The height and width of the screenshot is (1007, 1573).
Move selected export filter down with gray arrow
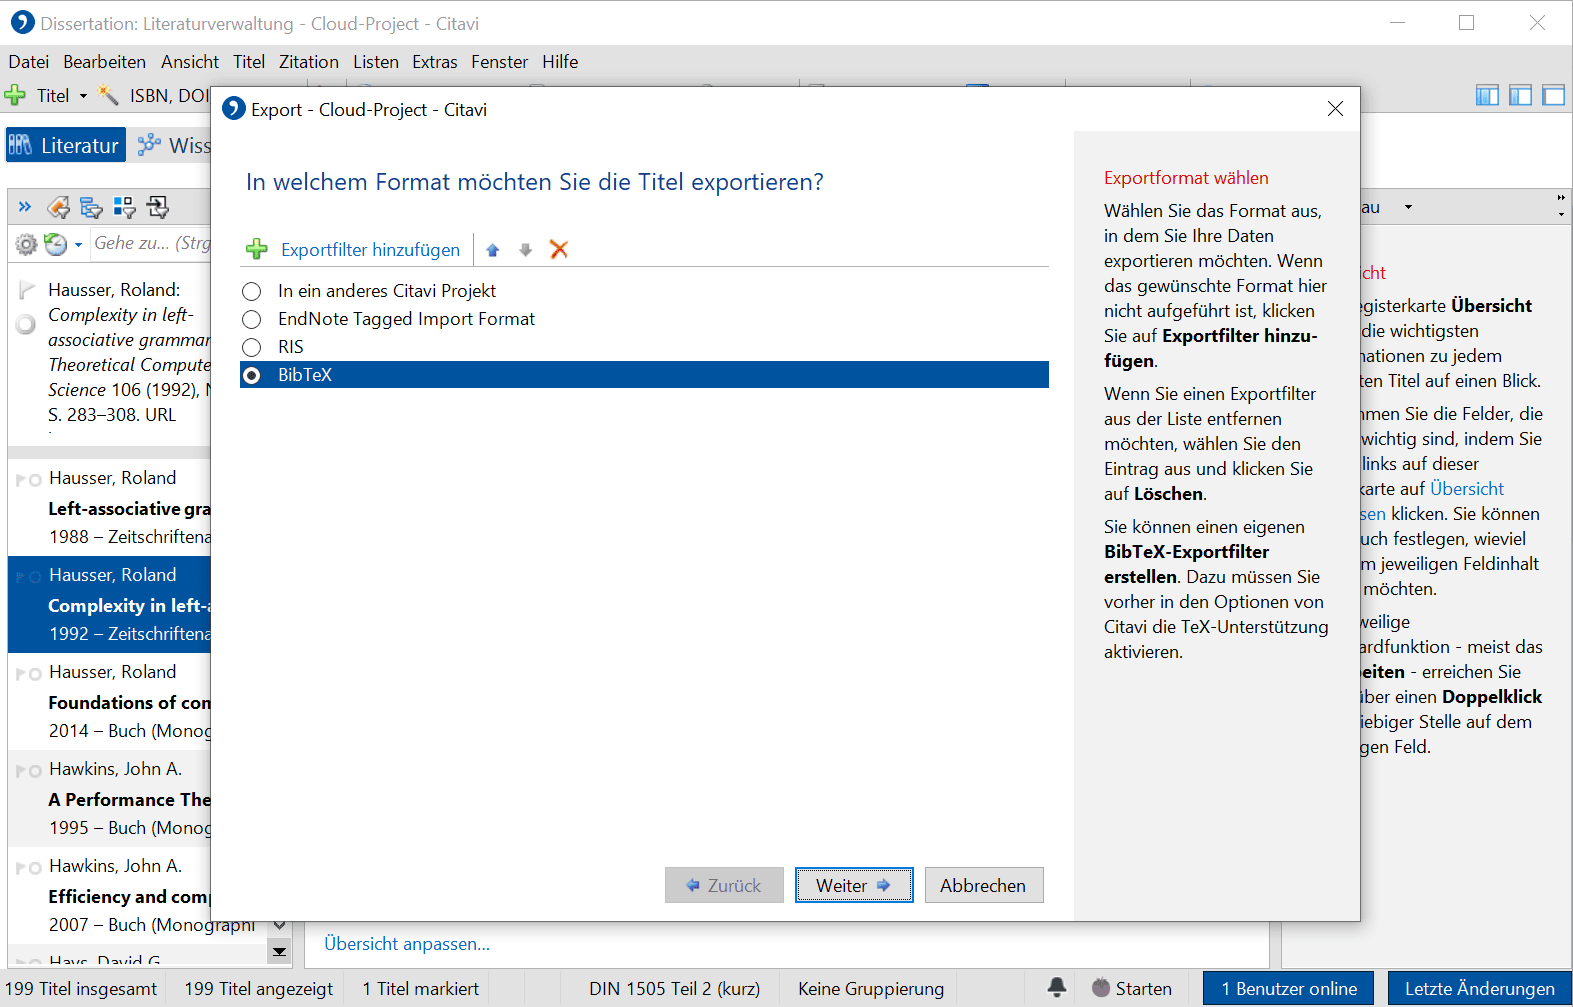[x=525, y=250]
